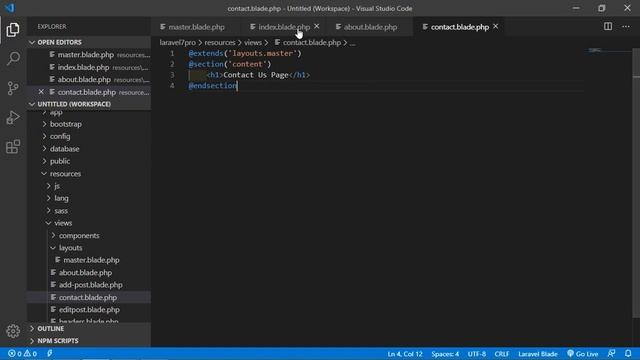Close contact.blade.php in Open Editors list
The height and width of the screenshot is (360, 640).
[41, 92]
